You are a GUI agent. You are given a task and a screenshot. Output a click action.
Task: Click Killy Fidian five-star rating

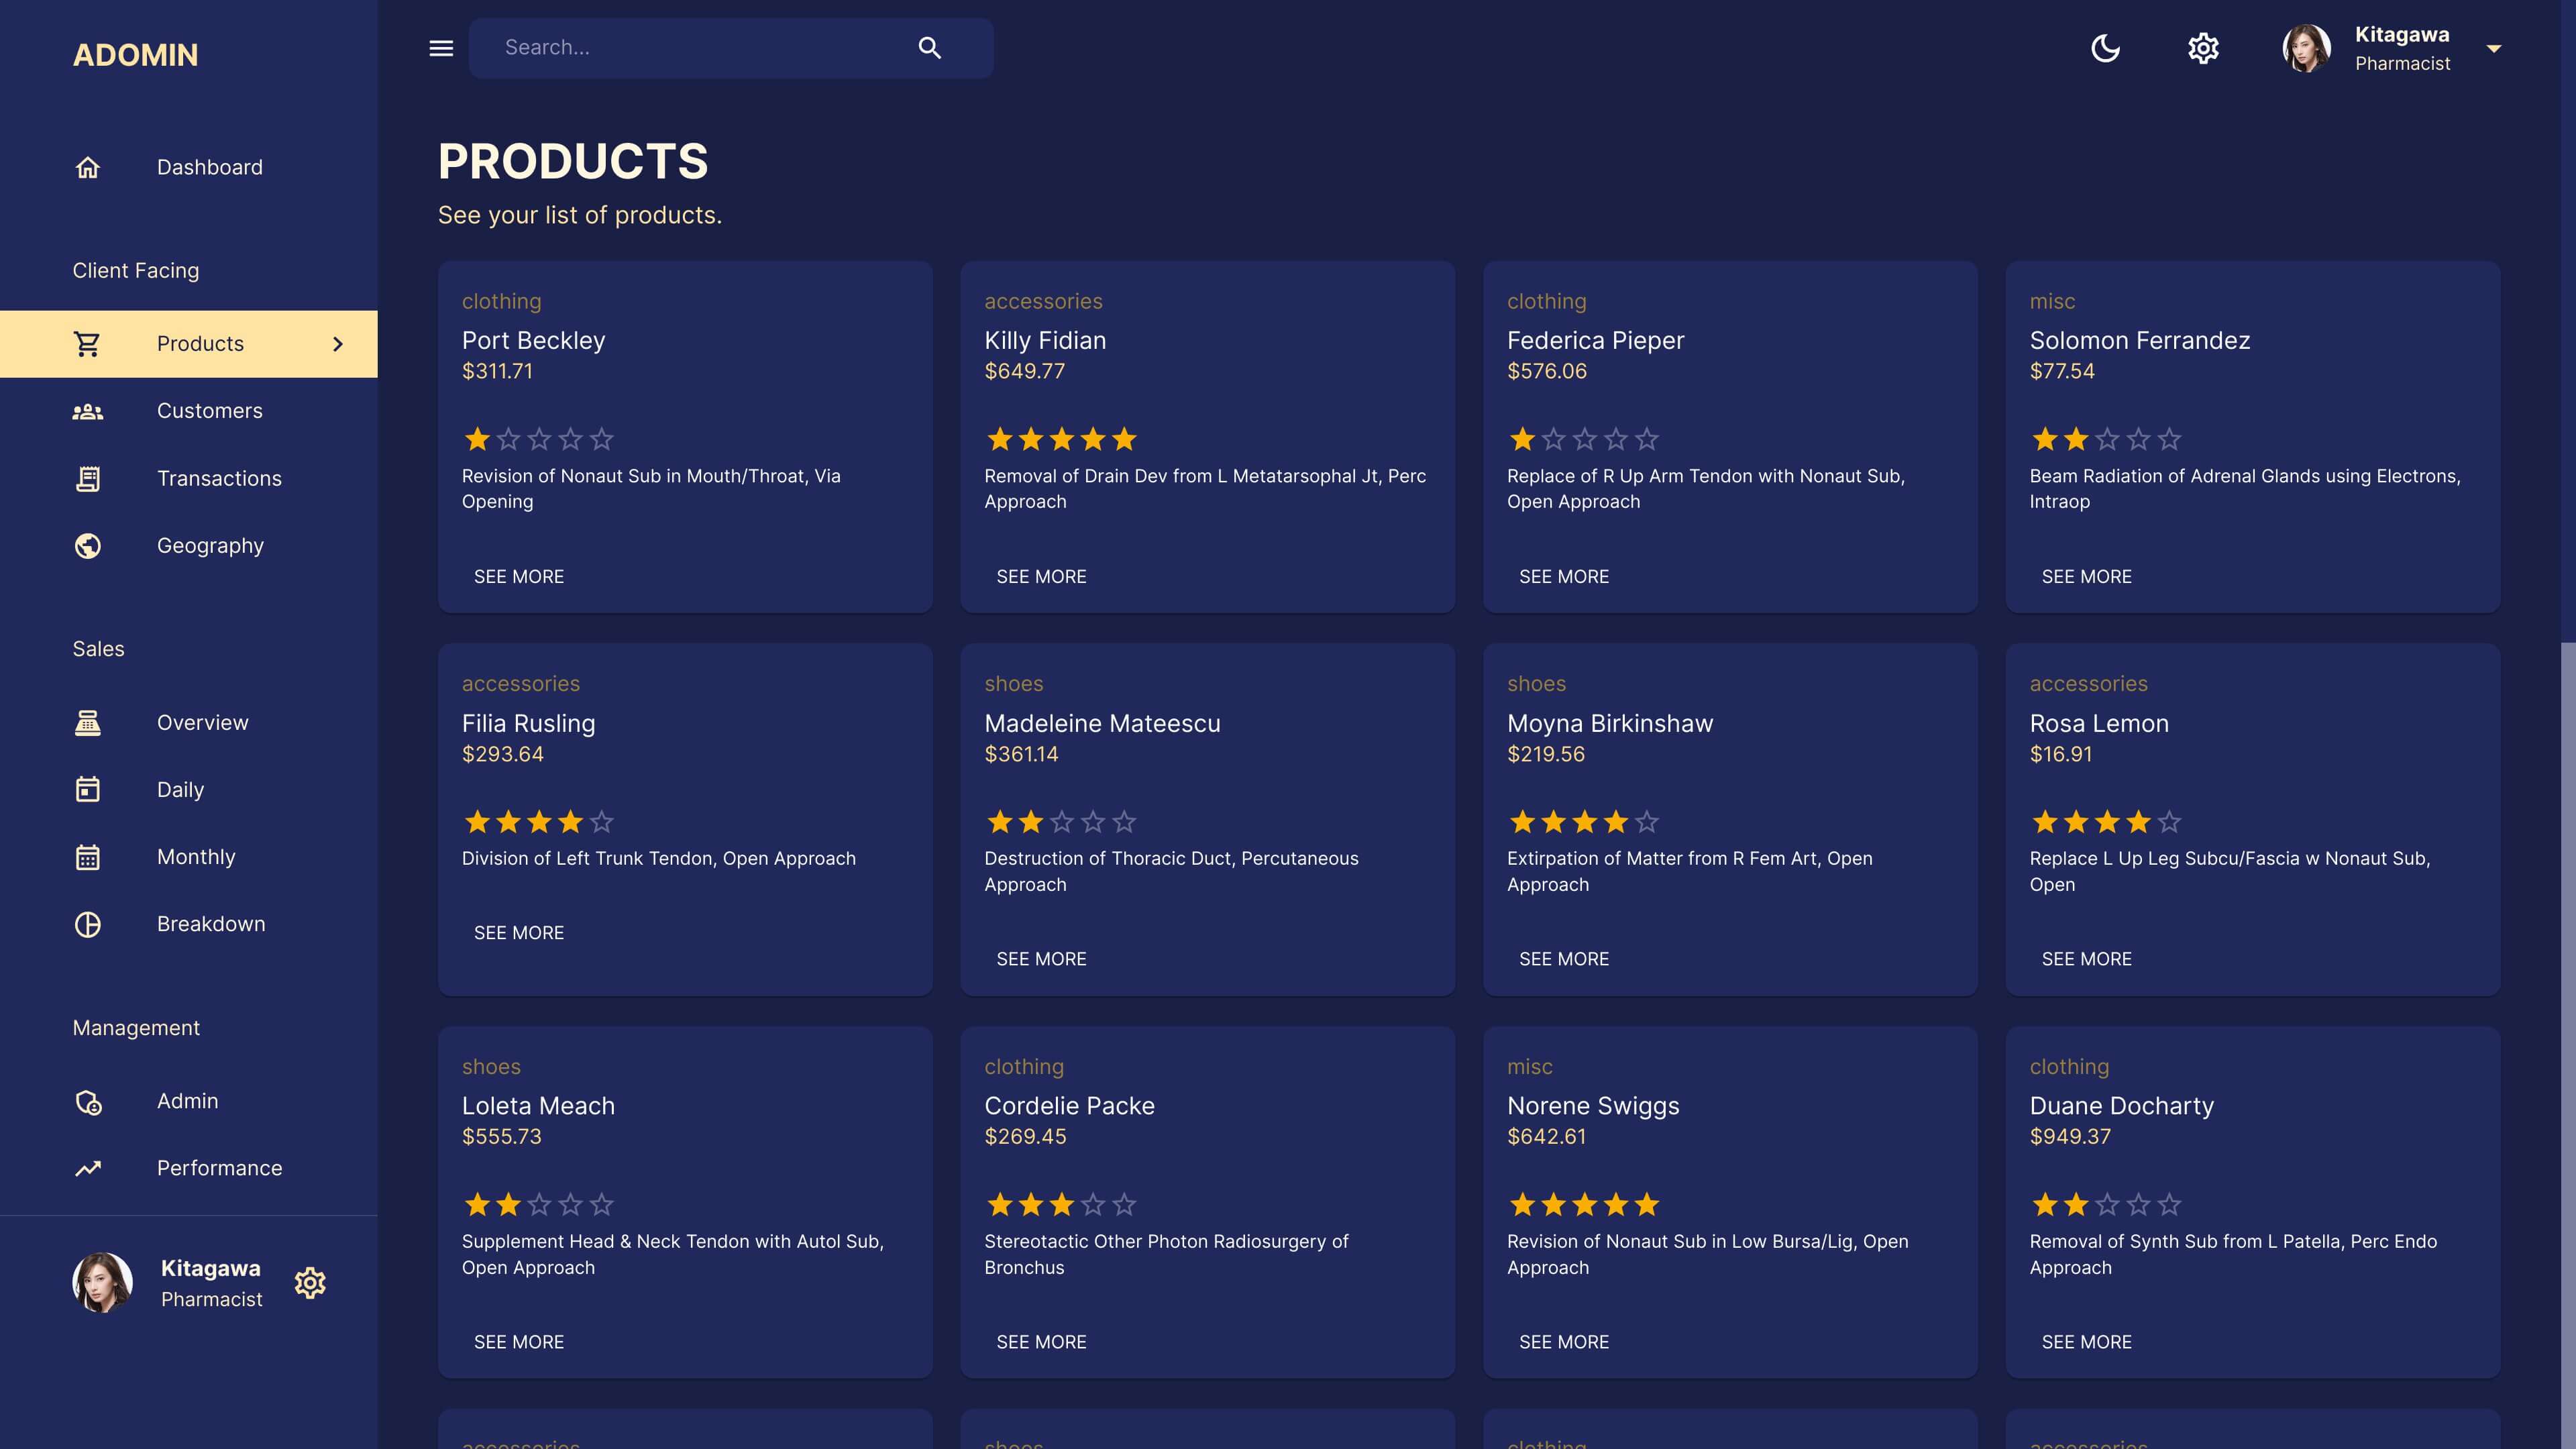coord(1062,439)
